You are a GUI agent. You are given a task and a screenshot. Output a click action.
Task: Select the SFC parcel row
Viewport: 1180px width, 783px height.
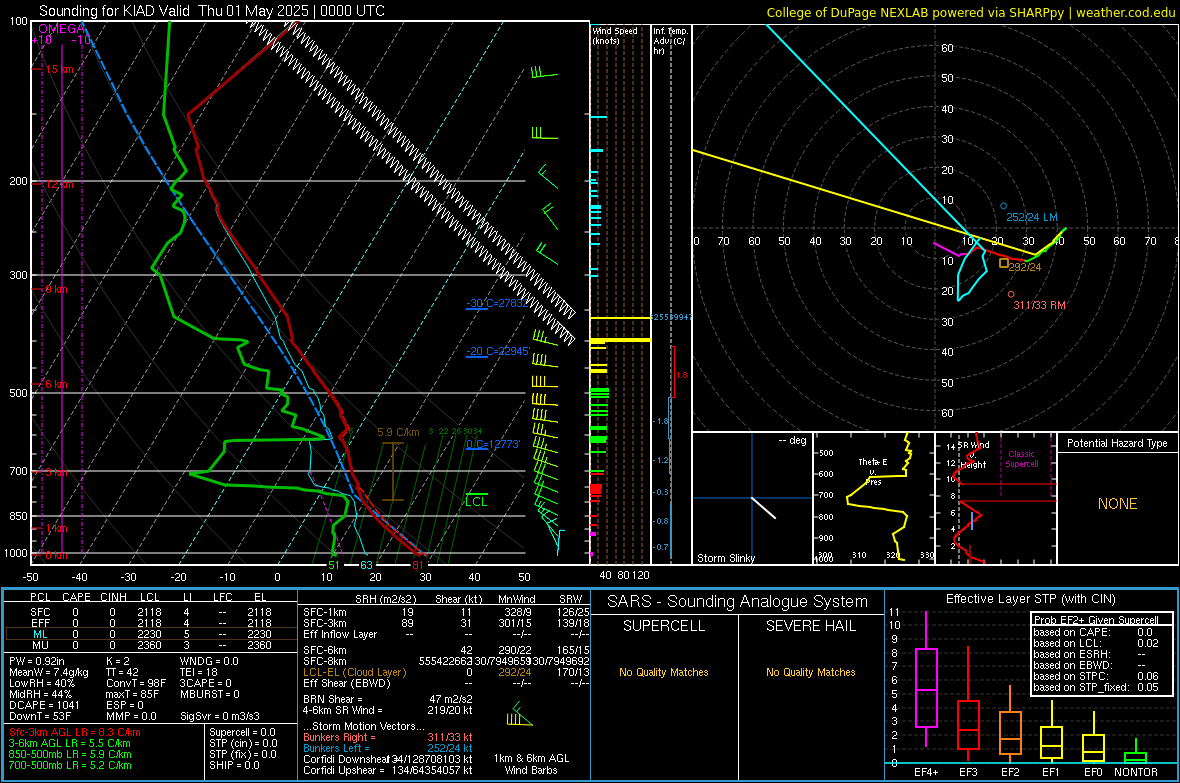pos(151,612)
